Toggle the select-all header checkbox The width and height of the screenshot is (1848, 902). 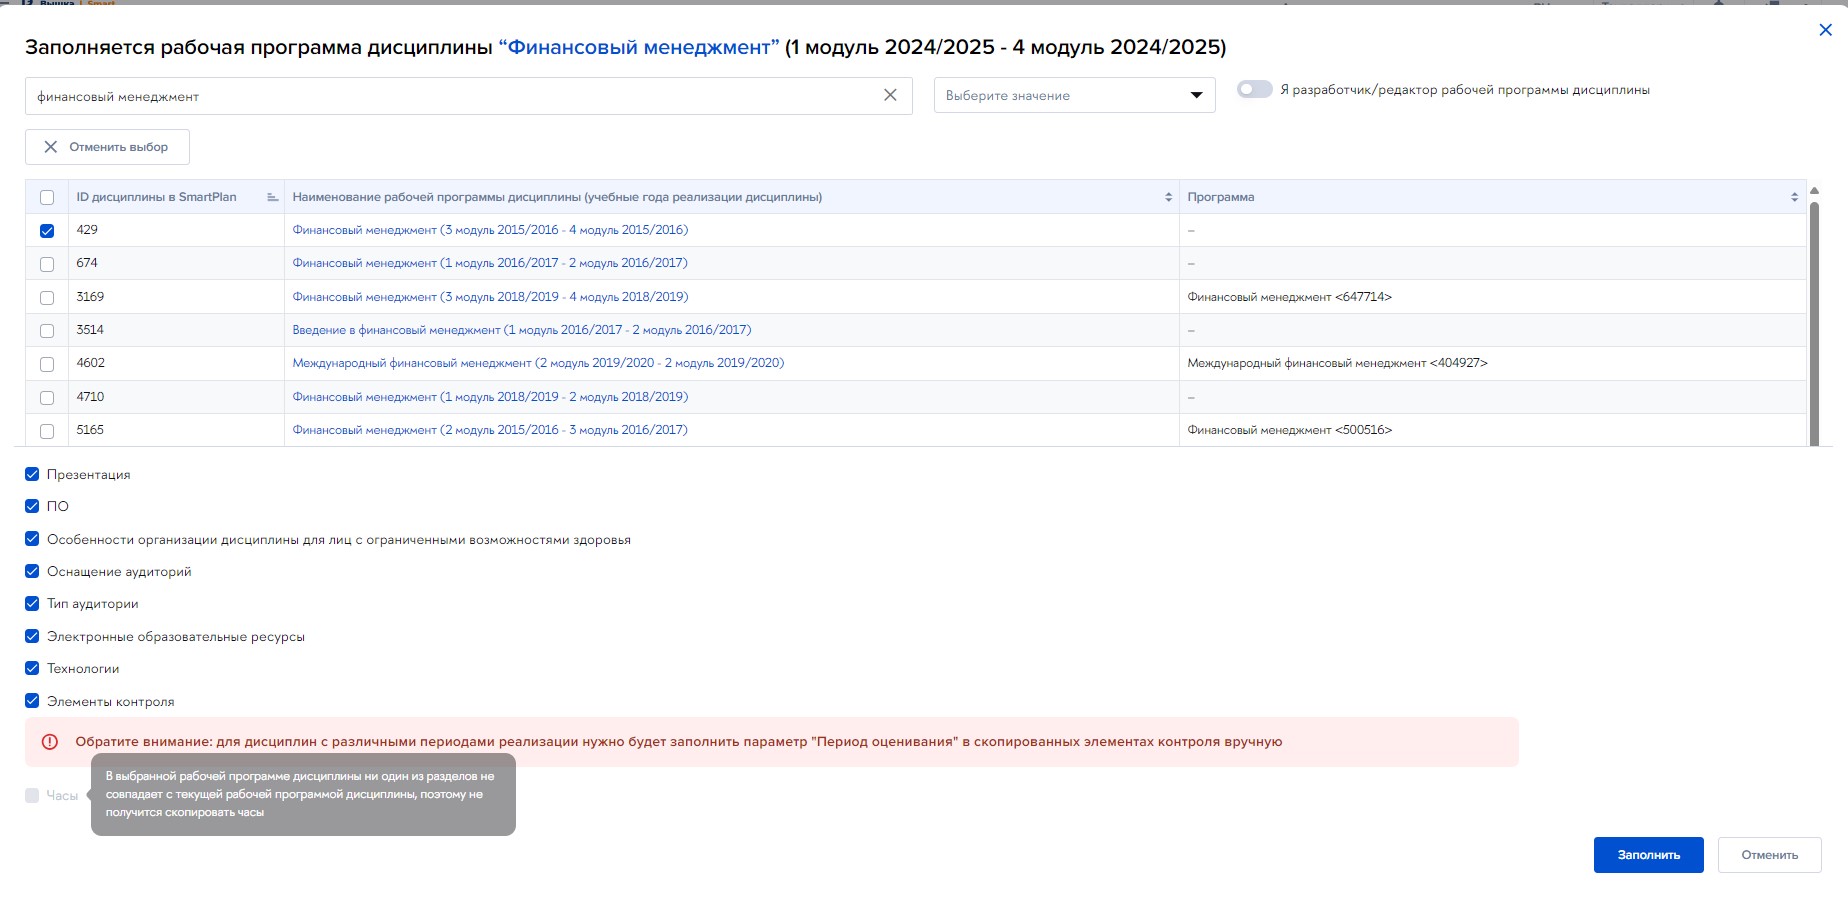(x=47, y=197)
